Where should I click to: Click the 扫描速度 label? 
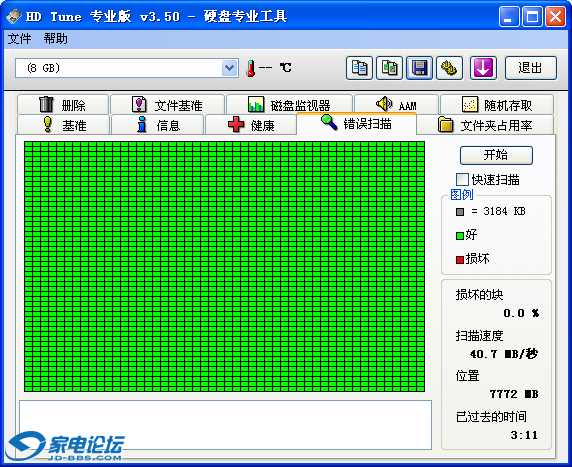479,335
